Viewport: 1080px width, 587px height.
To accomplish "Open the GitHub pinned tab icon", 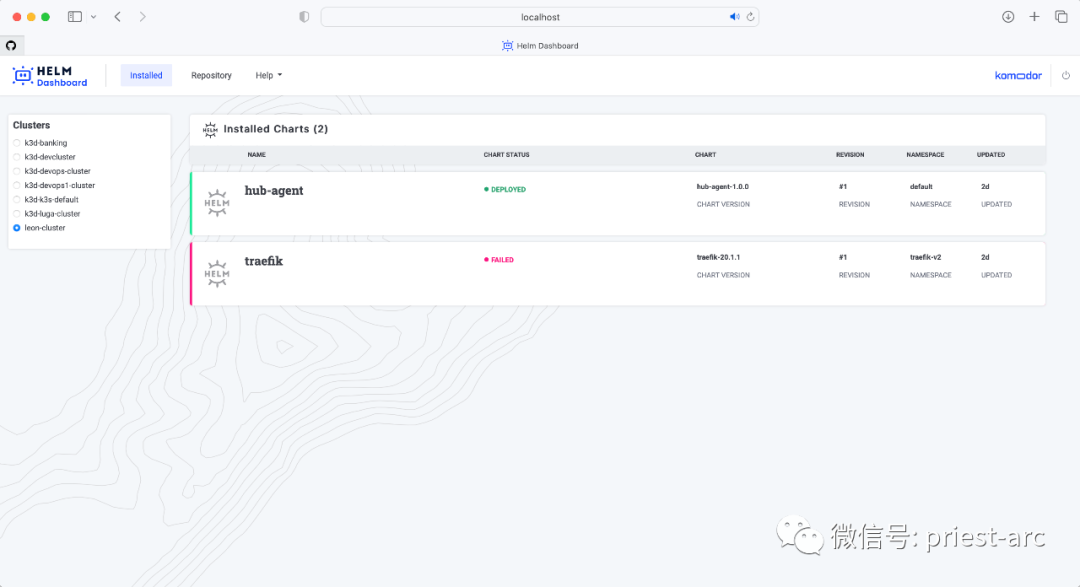I will [11, 45].
